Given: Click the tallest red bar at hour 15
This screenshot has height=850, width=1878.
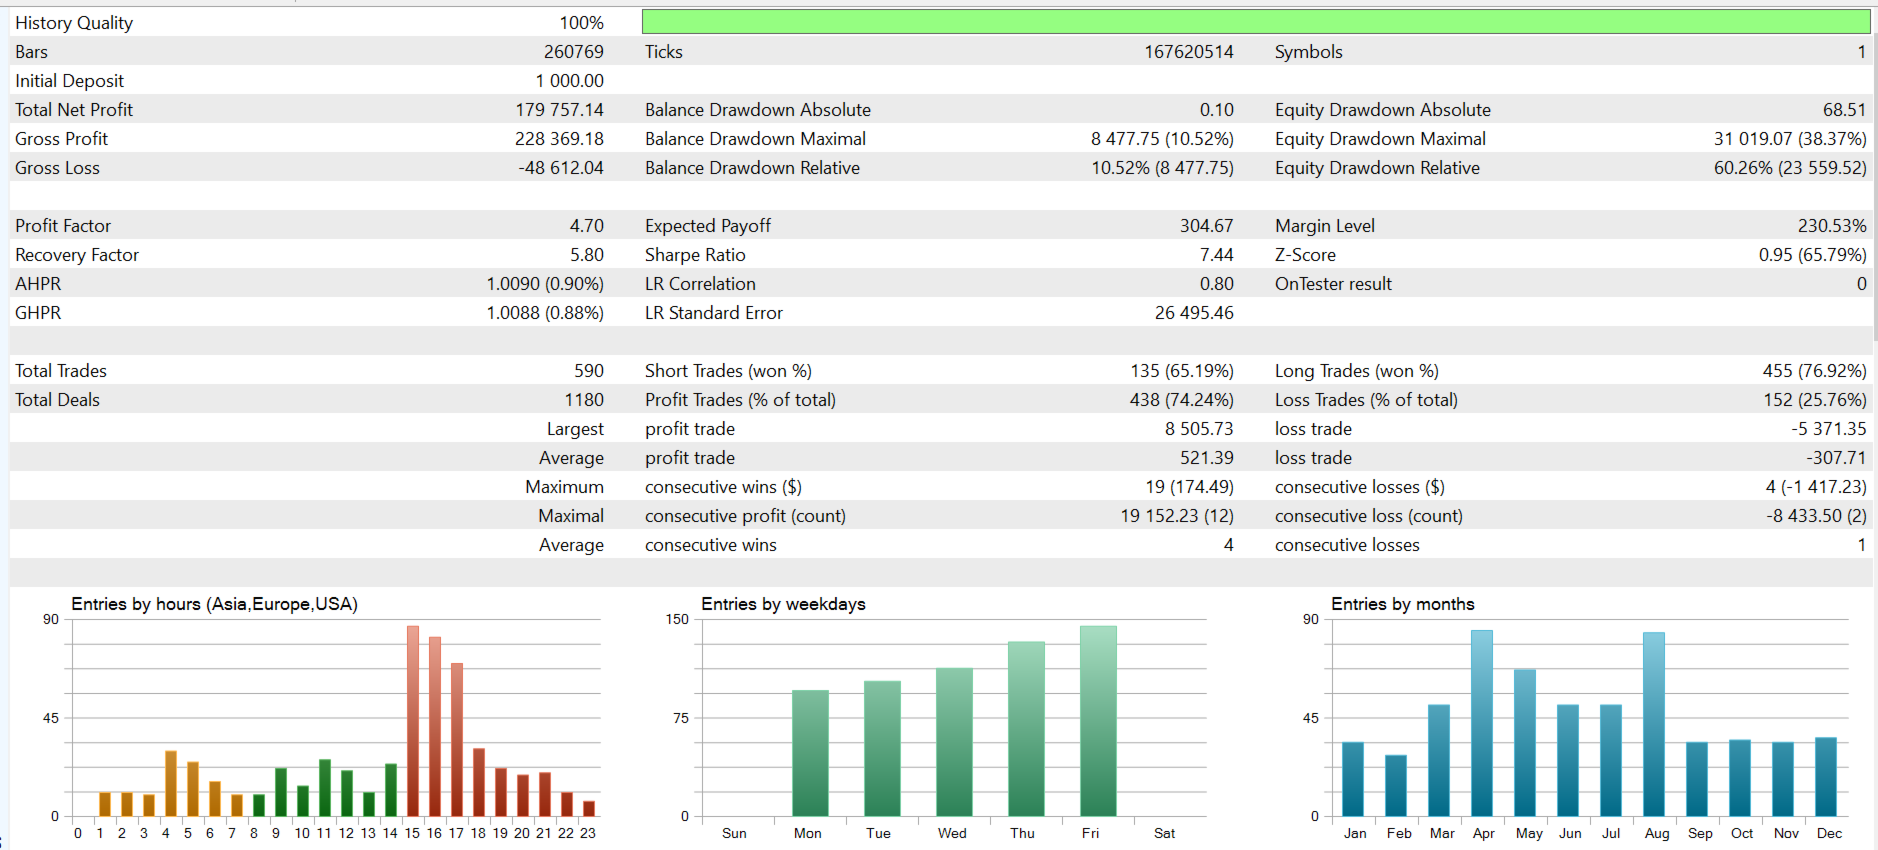Looking at the screenshot, I should coord(413,721).
